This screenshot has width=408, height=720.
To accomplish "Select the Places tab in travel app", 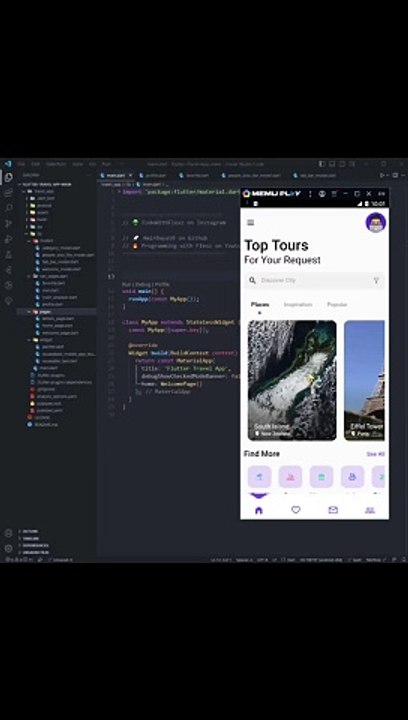I will tap(260, 304).
